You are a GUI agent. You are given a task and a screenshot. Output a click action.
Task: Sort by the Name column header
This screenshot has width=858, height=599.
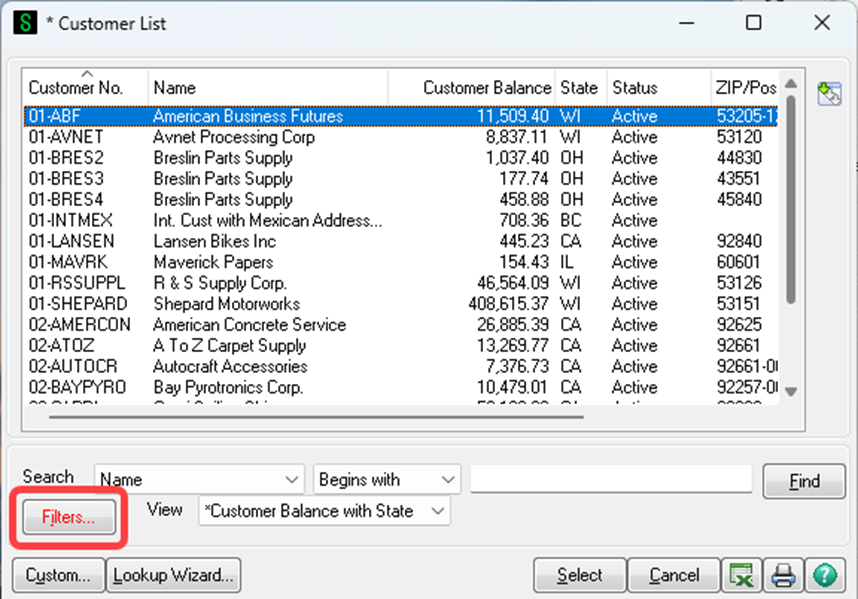click(x=268, y=88)
